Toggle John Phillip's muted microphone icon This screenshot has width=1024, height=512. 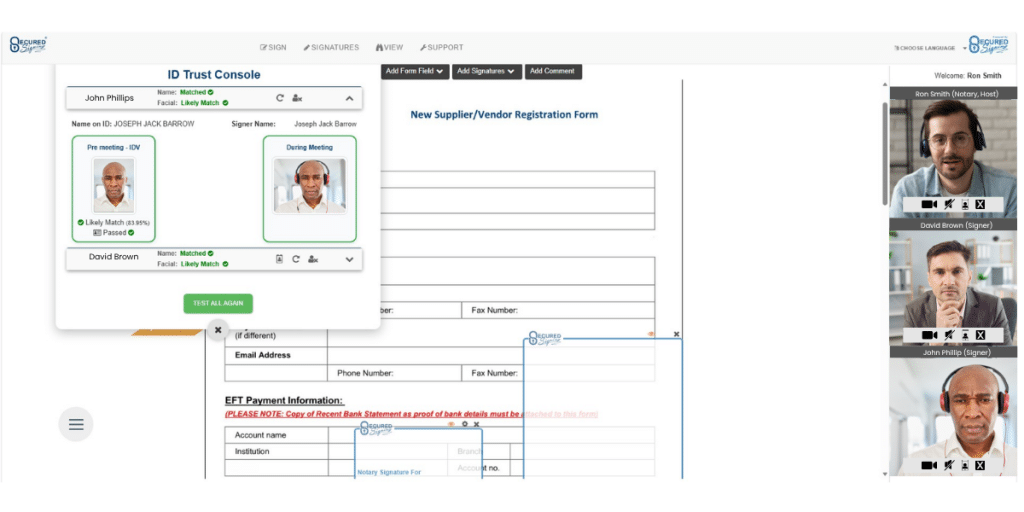[949, 466]
